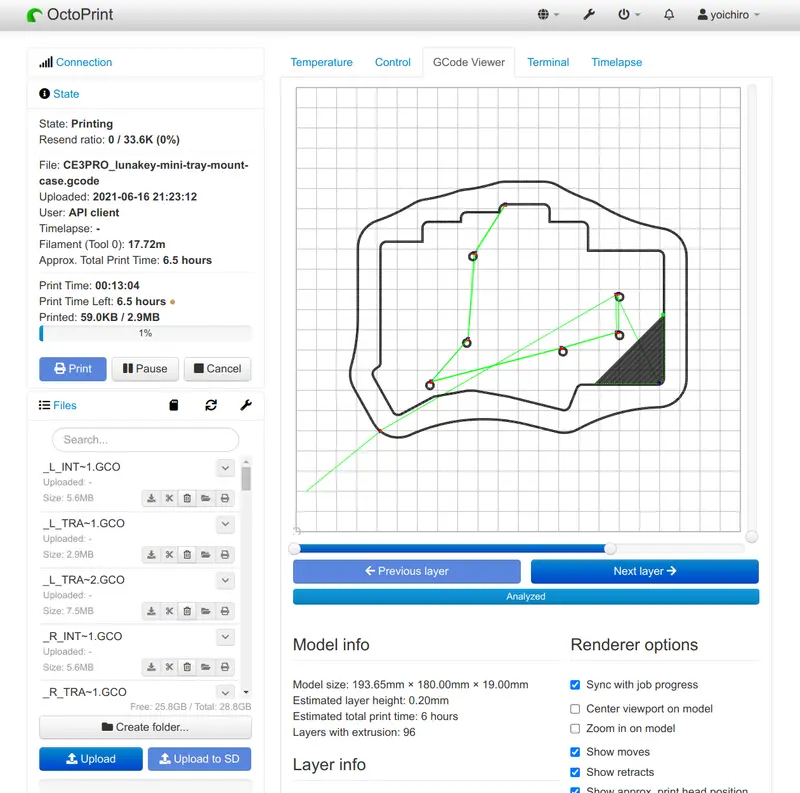Print _L_TRA~2.GCO via its printer icon
The image size is (800, 793).
(x=225, y=611)
